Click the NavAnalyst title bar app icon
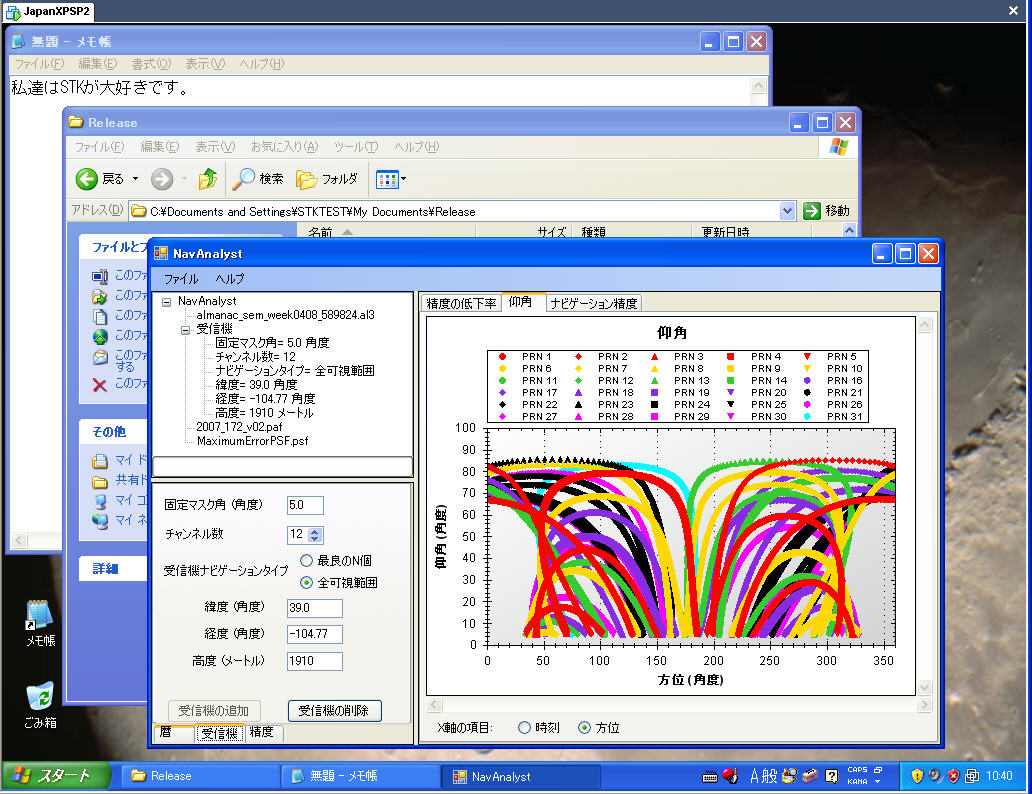This screenshot has width=1032, height=794. click(161, 253)
